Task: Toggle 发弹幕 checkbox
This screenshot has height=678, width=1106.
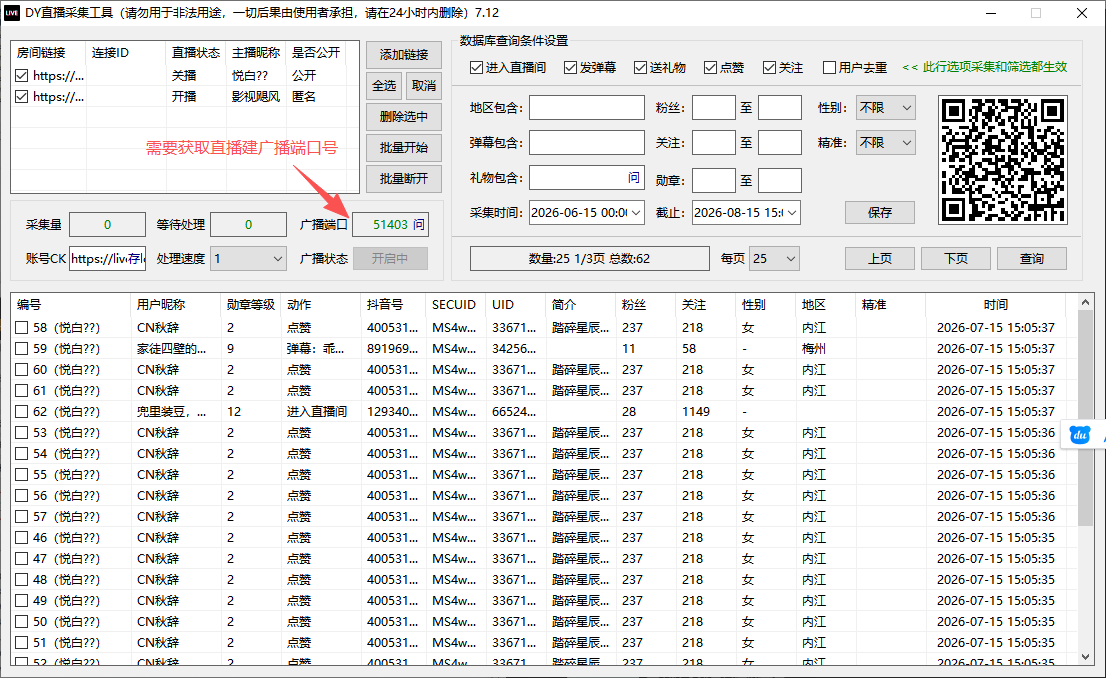Action: click(571, 68)
